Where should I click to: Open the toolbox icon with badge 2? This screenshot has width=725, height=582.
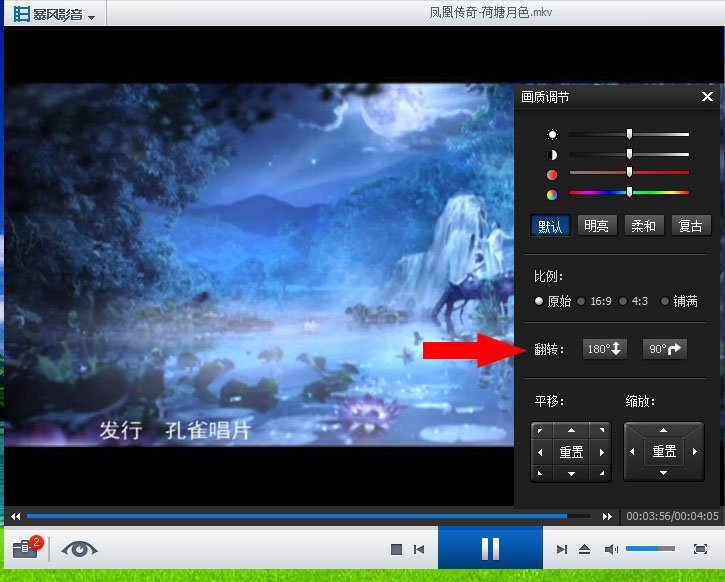(x=26, y=548)
